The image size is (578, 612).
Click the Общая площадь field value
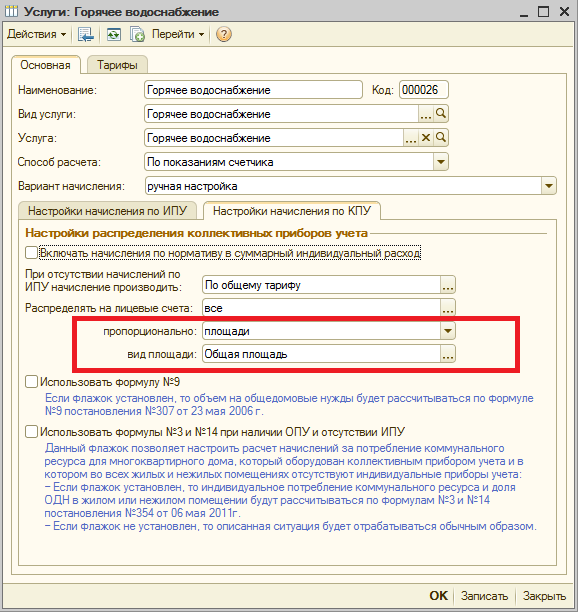point(322,354)
